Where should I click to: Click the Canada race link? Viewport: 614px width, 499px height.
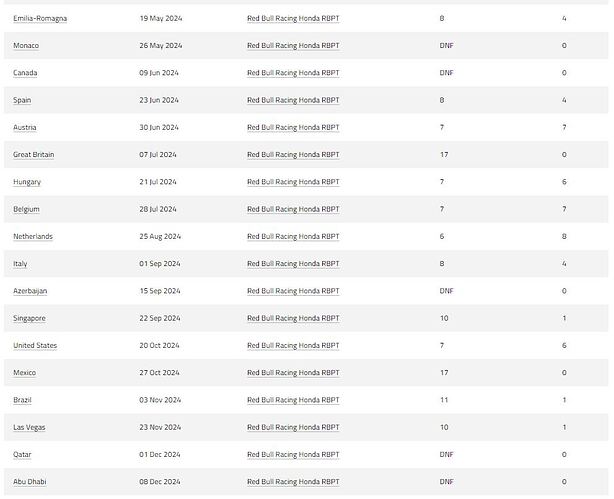coord(26,73)
